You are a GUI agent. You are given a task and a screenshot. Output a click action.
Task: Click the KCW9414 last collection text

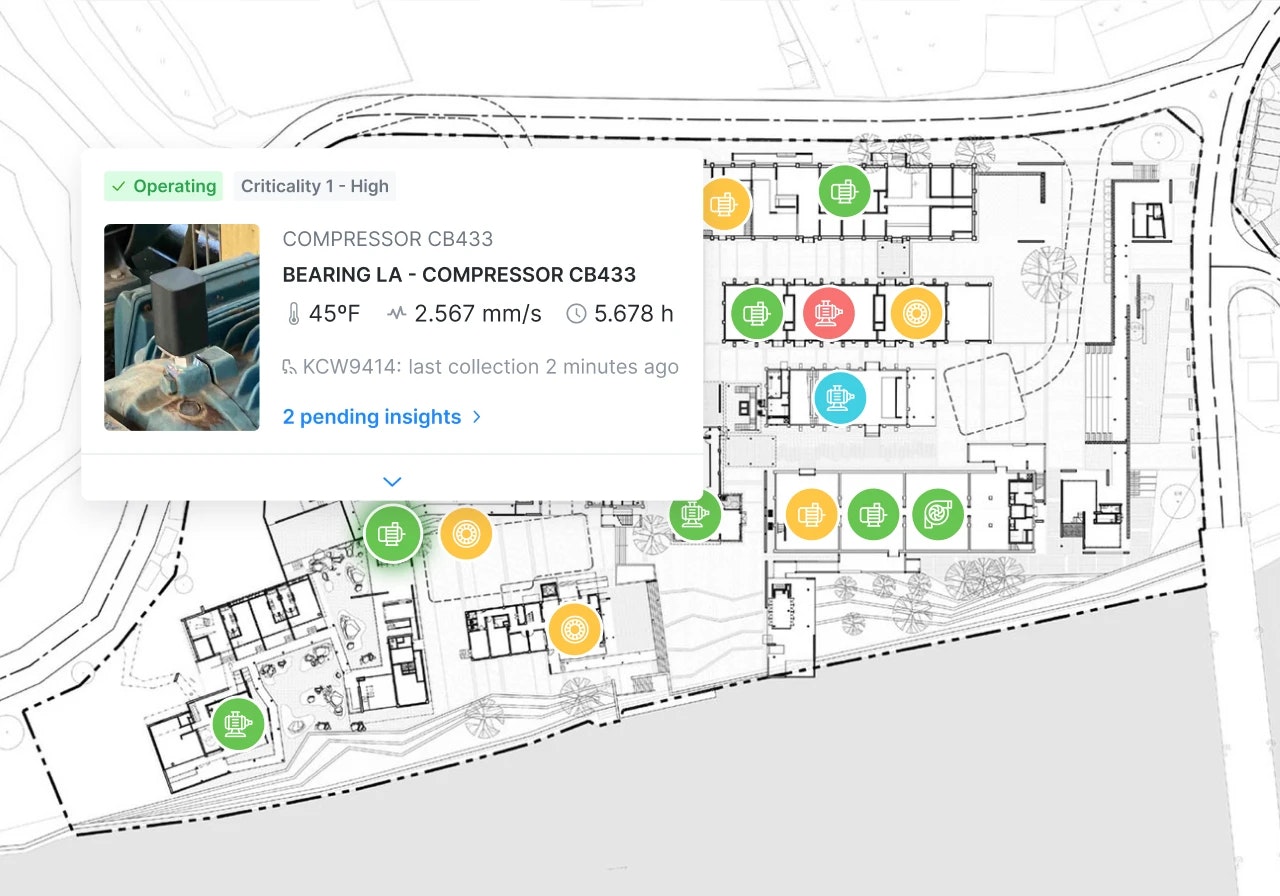pos(490,367)
